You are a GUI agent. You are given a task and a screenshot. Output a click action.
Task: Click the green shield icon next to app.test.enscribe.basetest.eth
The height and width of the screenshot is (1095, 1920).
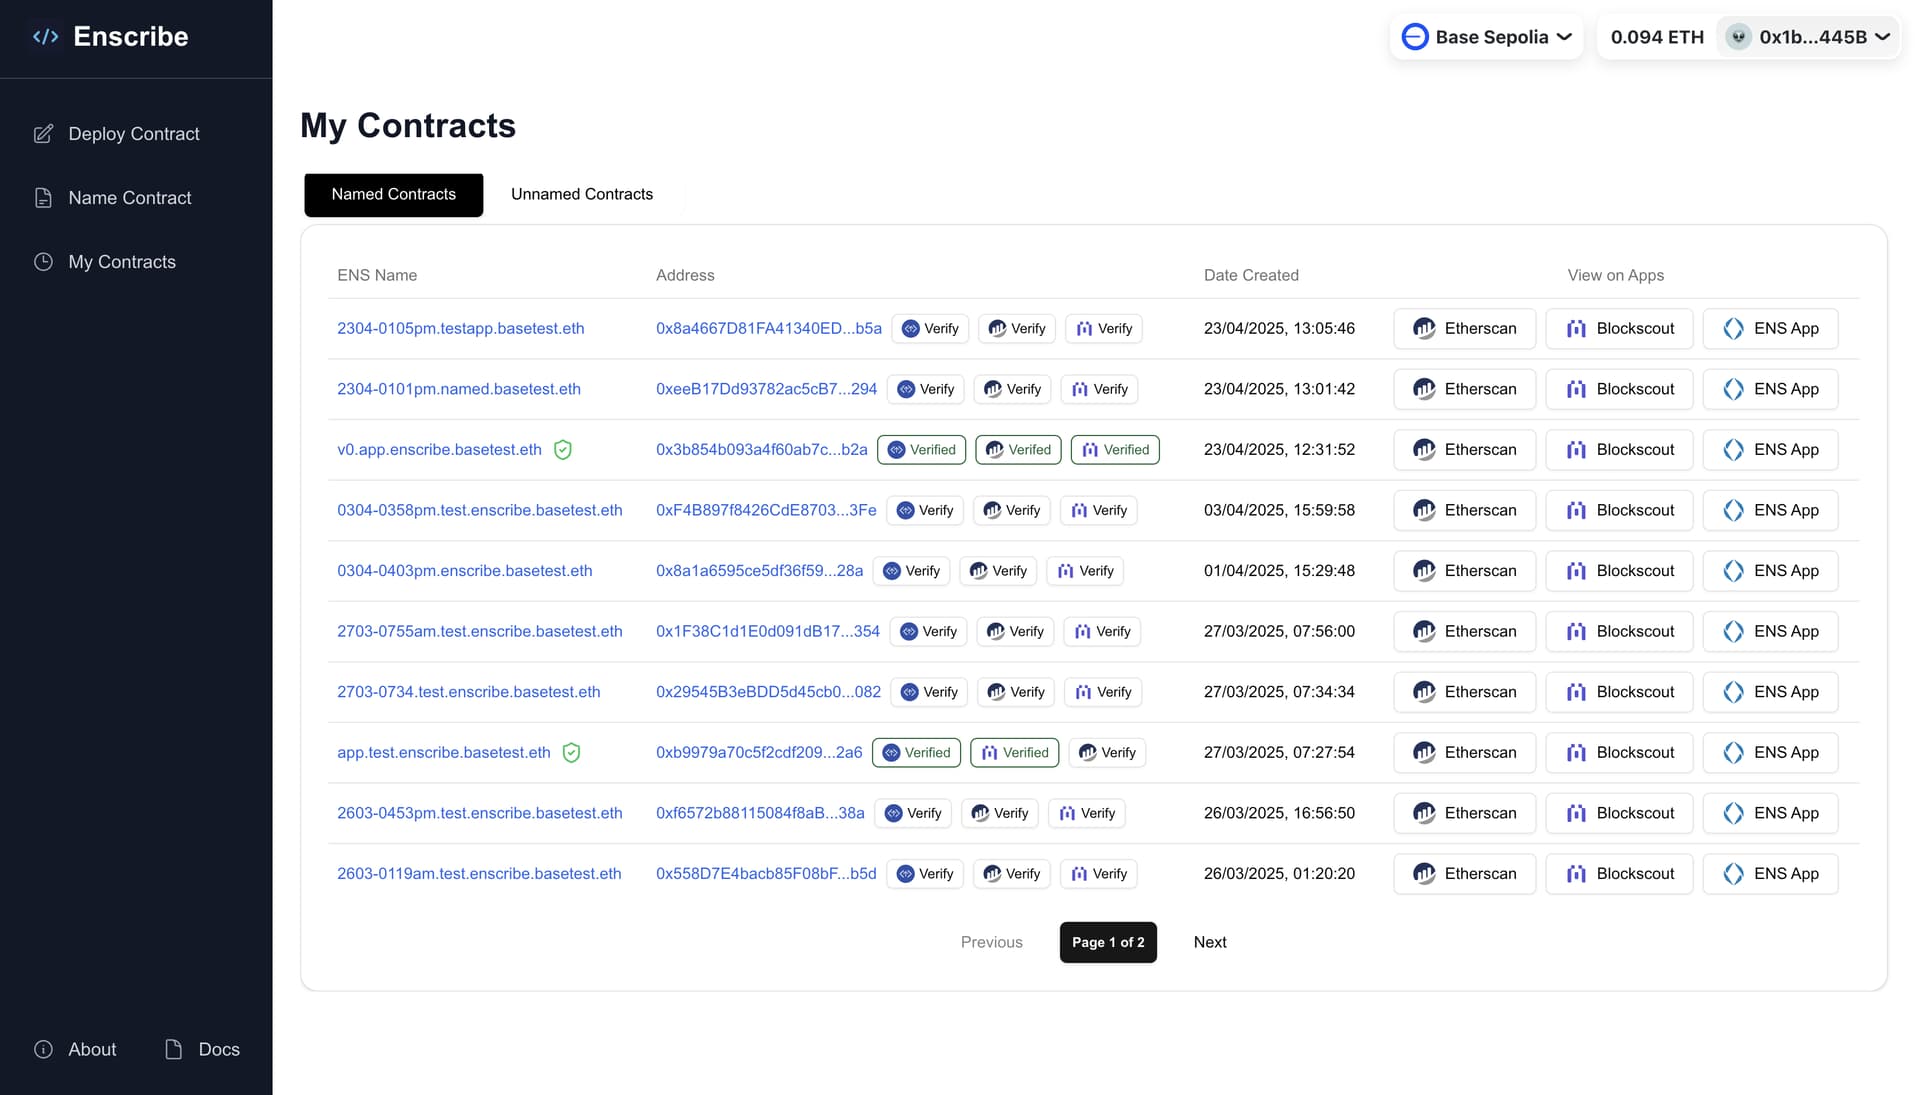(x=571, y=753)
